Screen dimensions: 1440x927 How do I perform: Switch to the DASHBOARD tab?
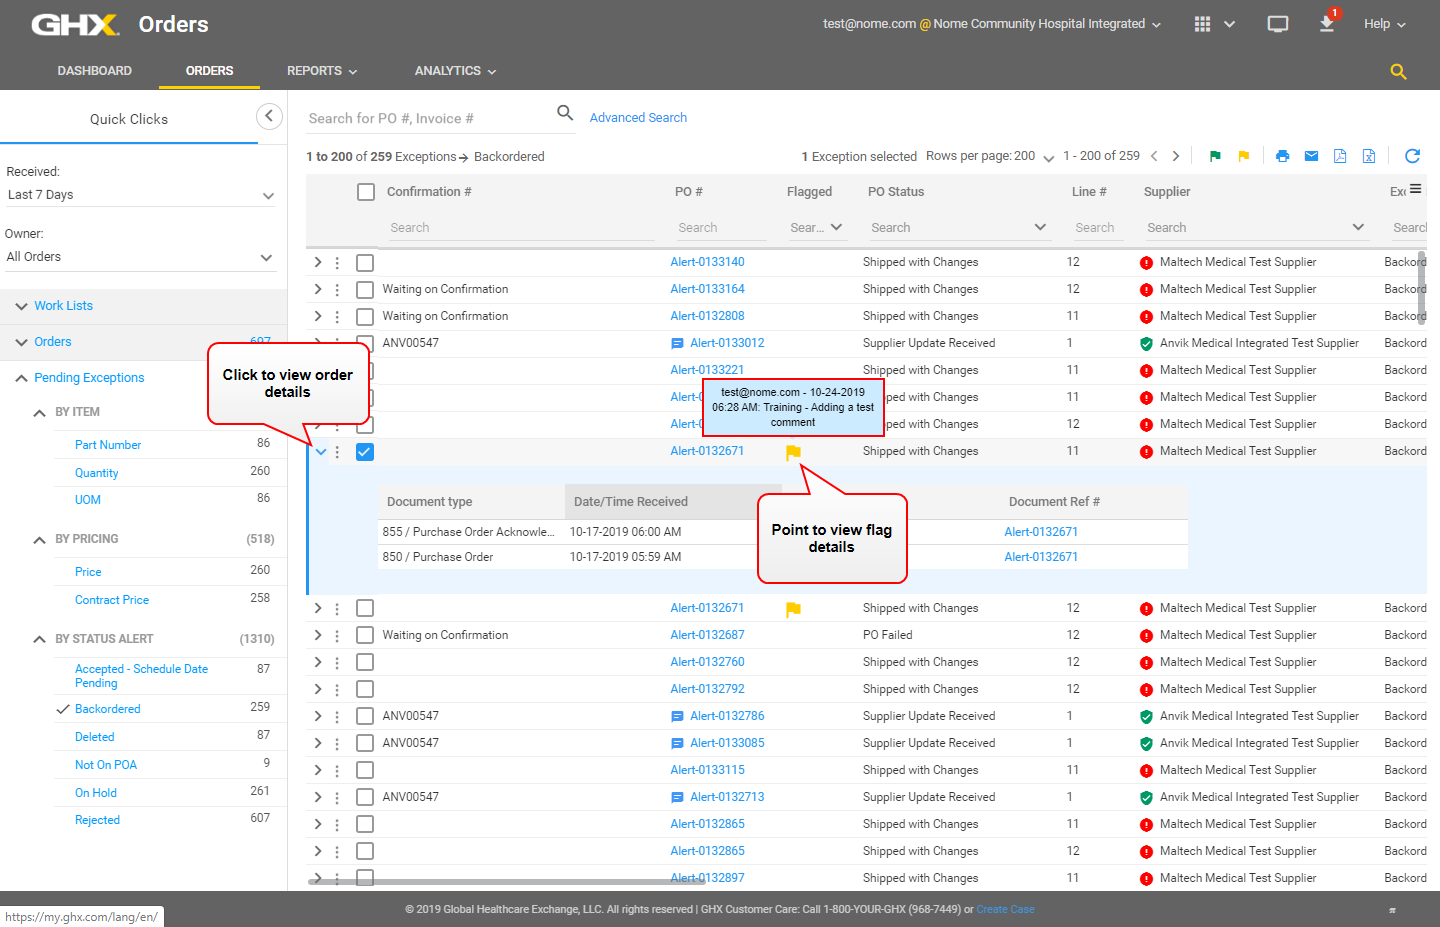click(x=94, y=71)
